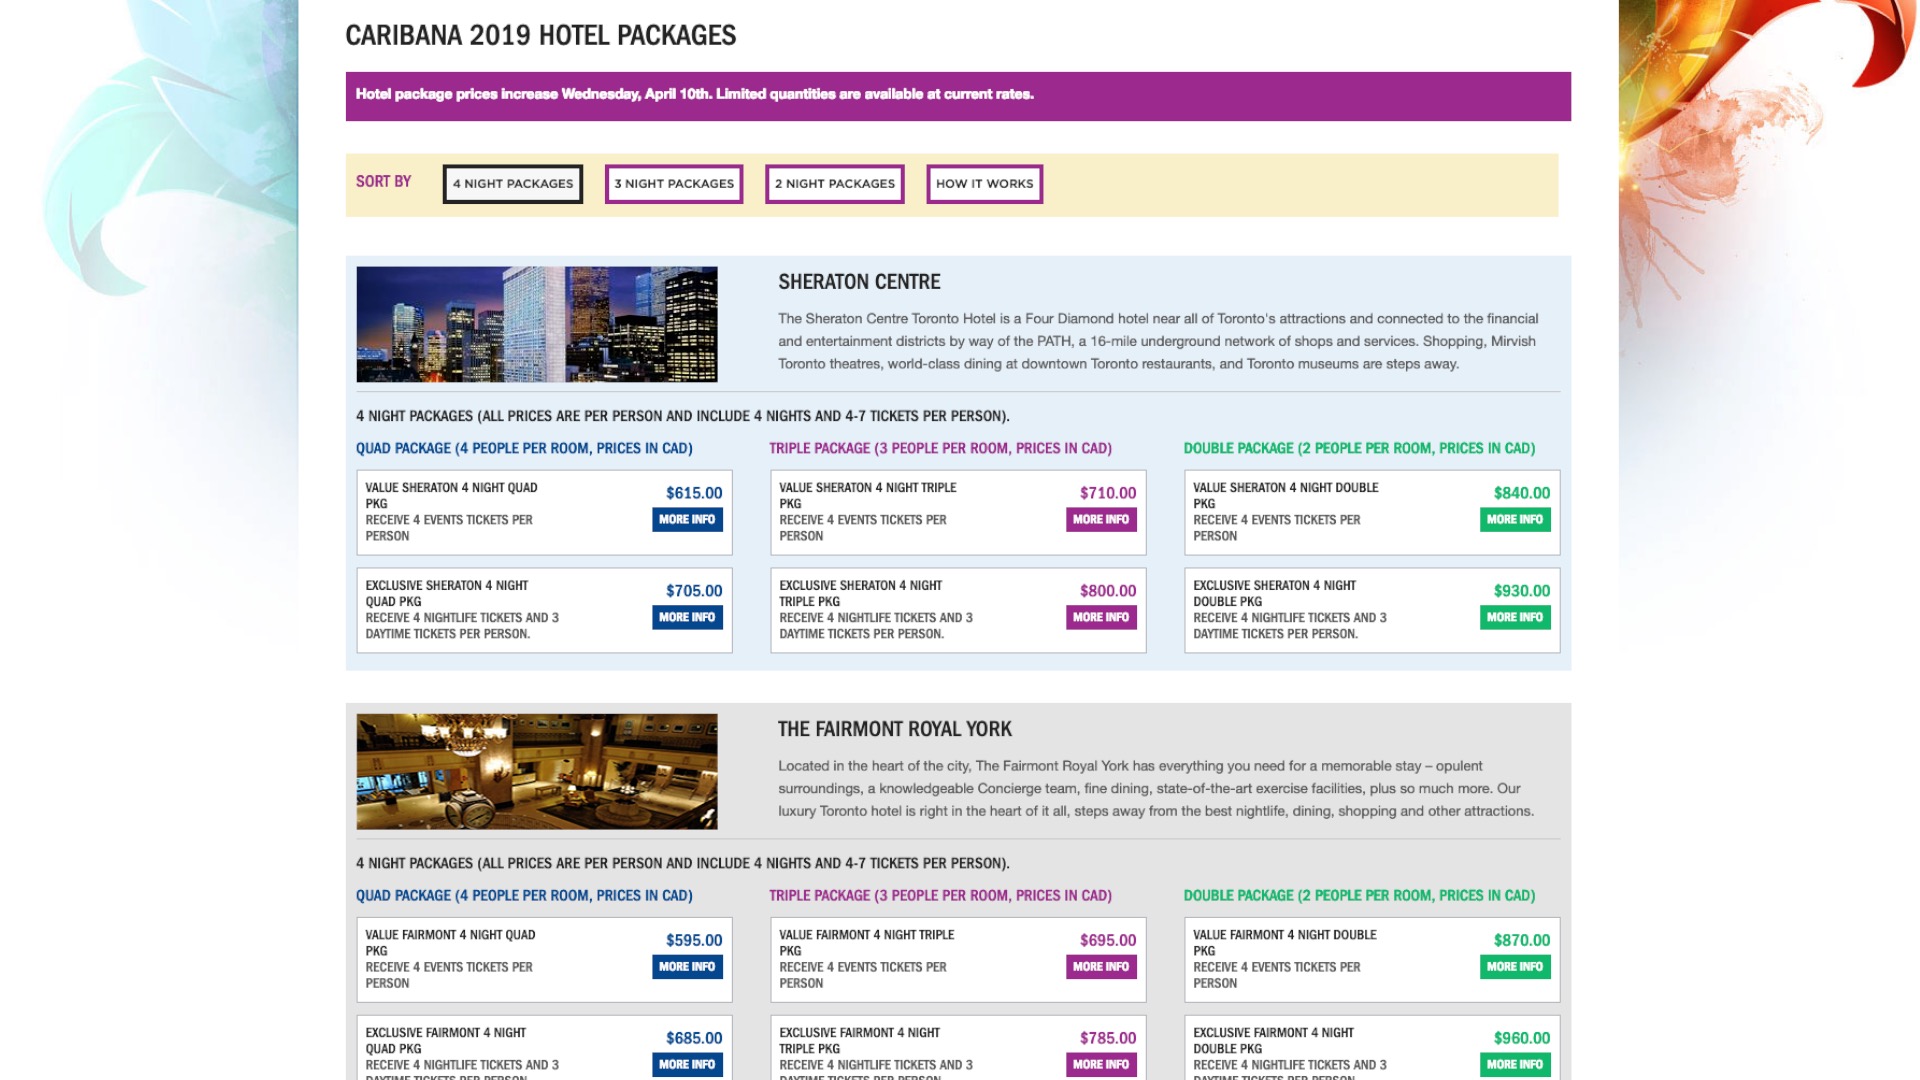
Task: Open More Info for Value Fairmont 4 Night Triple Pkg
Action: click(x=1101, y=967)
